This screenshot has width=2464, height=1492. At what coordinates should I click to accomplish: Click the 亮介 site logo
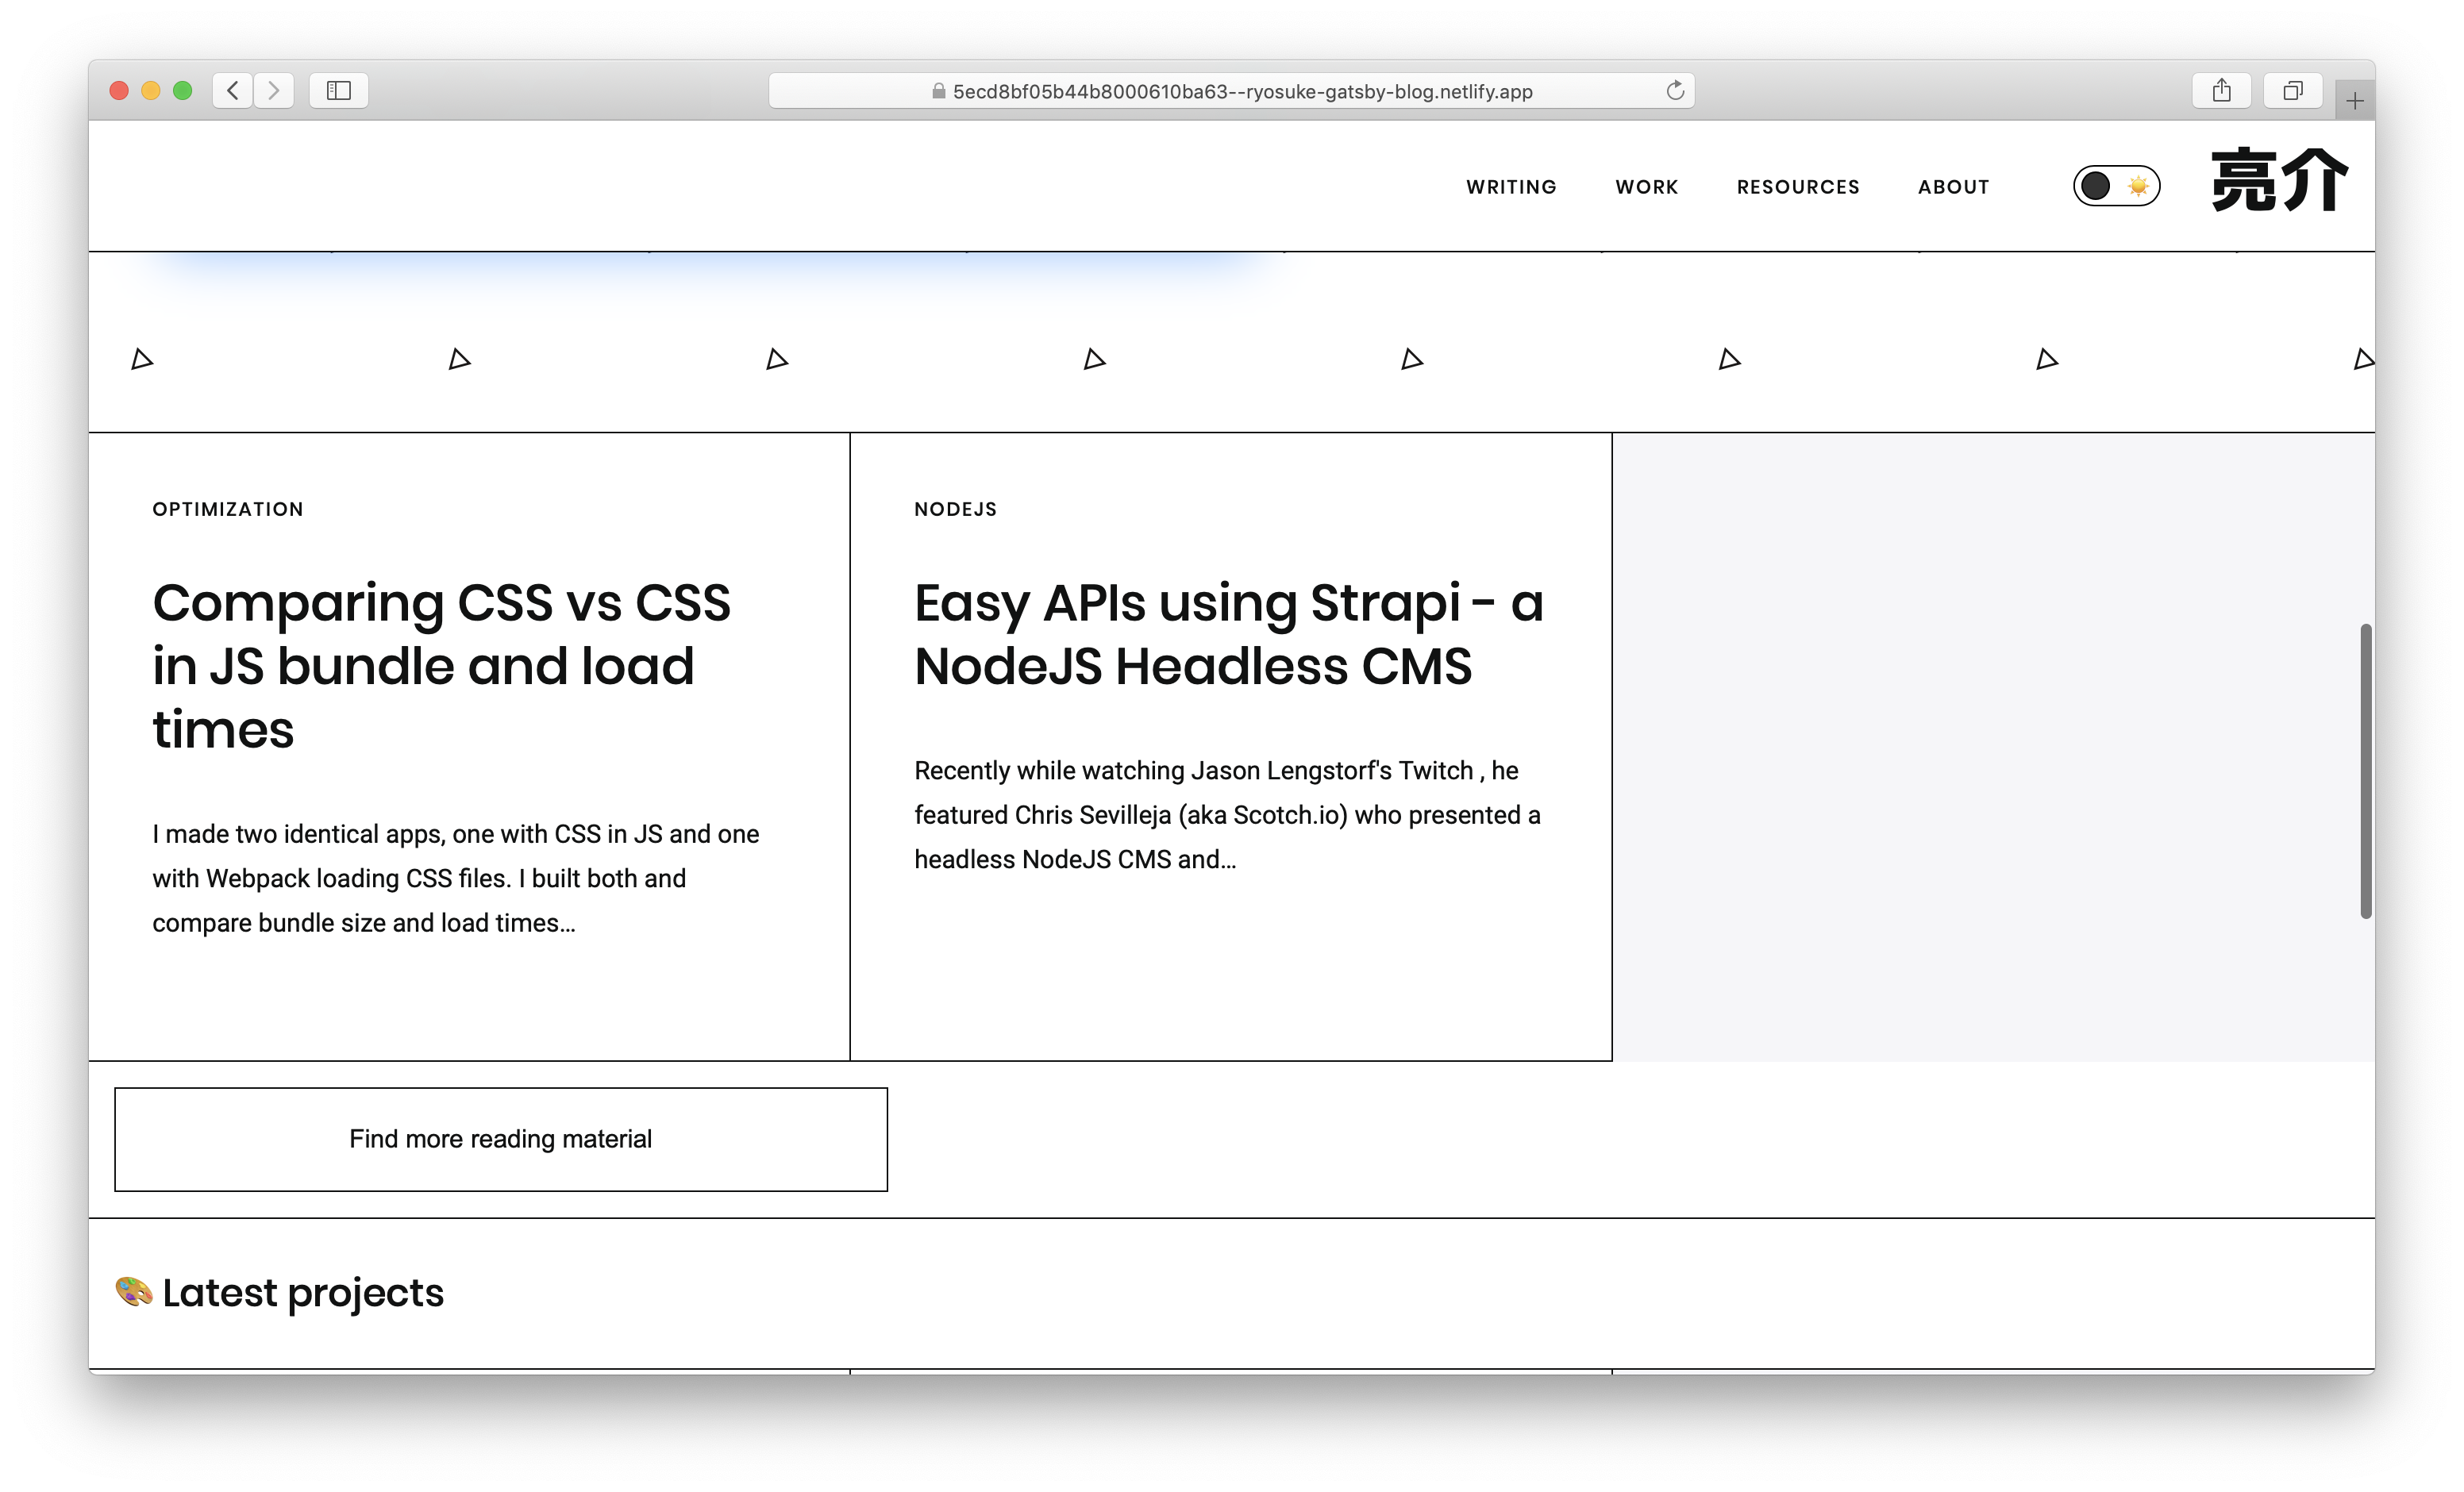tap(2280, 181)
